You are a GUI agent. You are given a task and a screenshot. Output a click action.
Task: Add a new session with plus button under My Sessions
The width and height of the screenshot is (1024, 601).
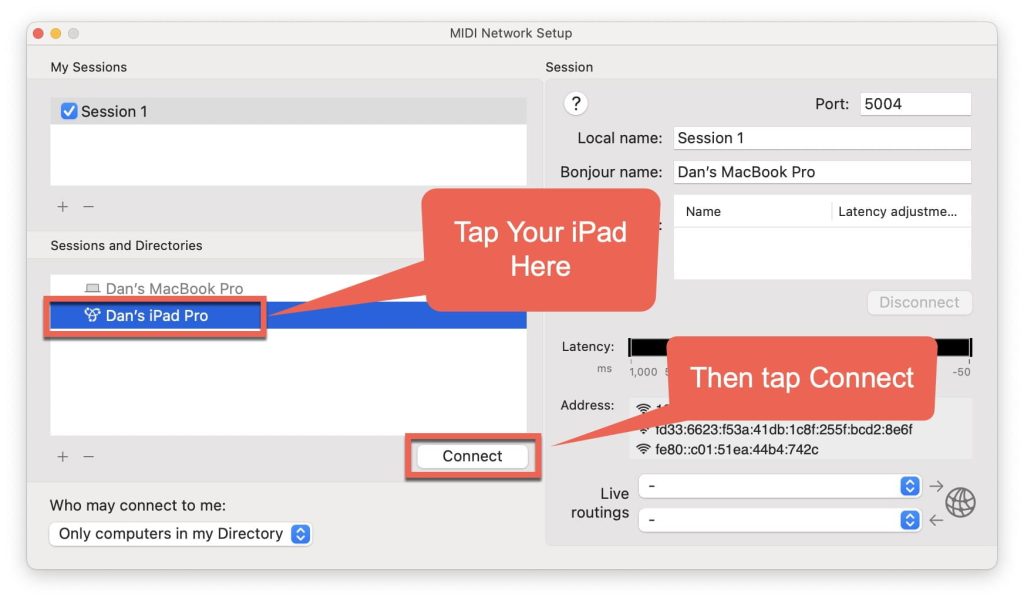pos(62,207)
